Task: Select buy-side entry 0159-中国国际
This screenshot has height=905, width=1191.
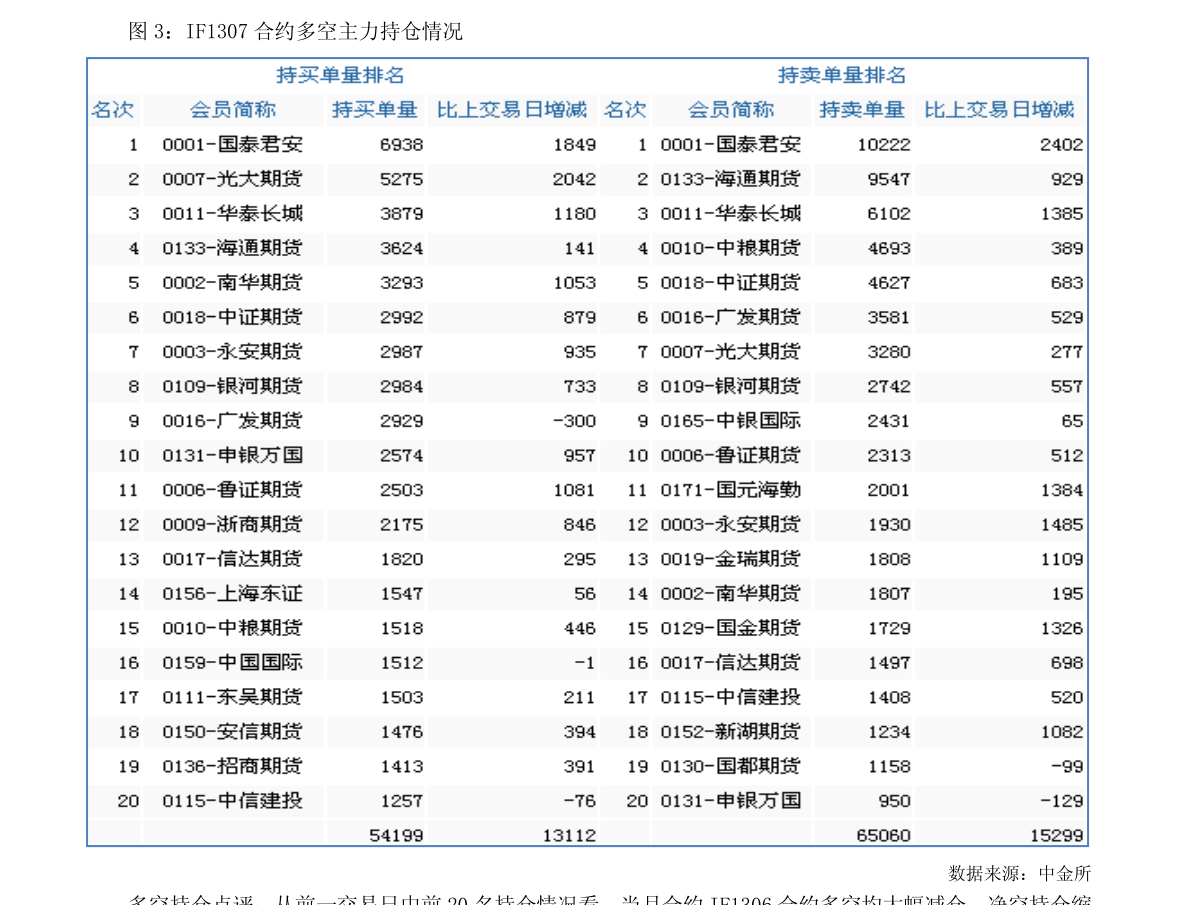Action: point(232,663)
